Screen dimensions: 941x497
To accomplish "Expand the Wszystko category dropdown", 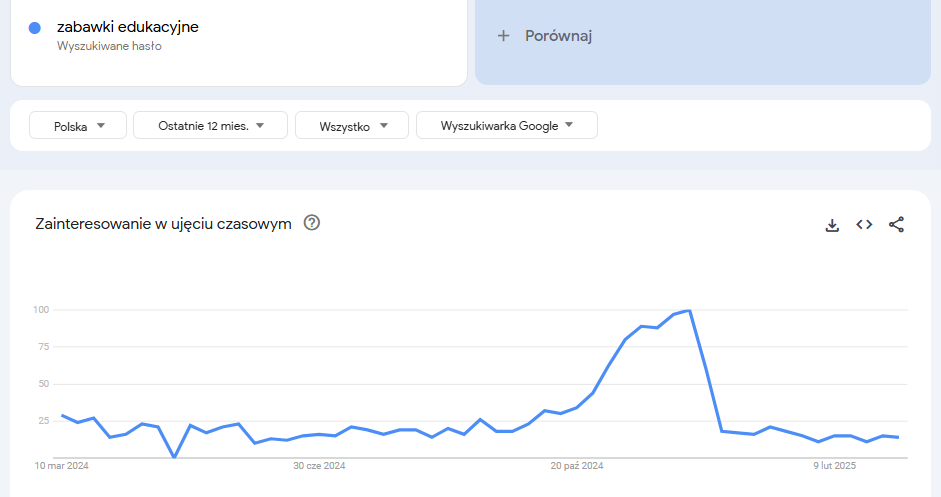I will click(352, 126).
